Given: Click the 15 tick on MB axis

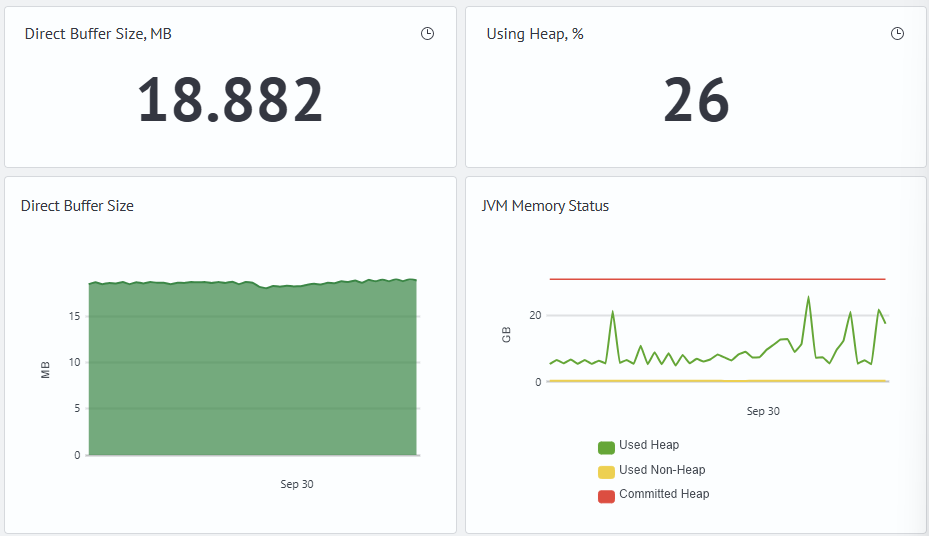Looking at the screenshot, I should 74,316.
